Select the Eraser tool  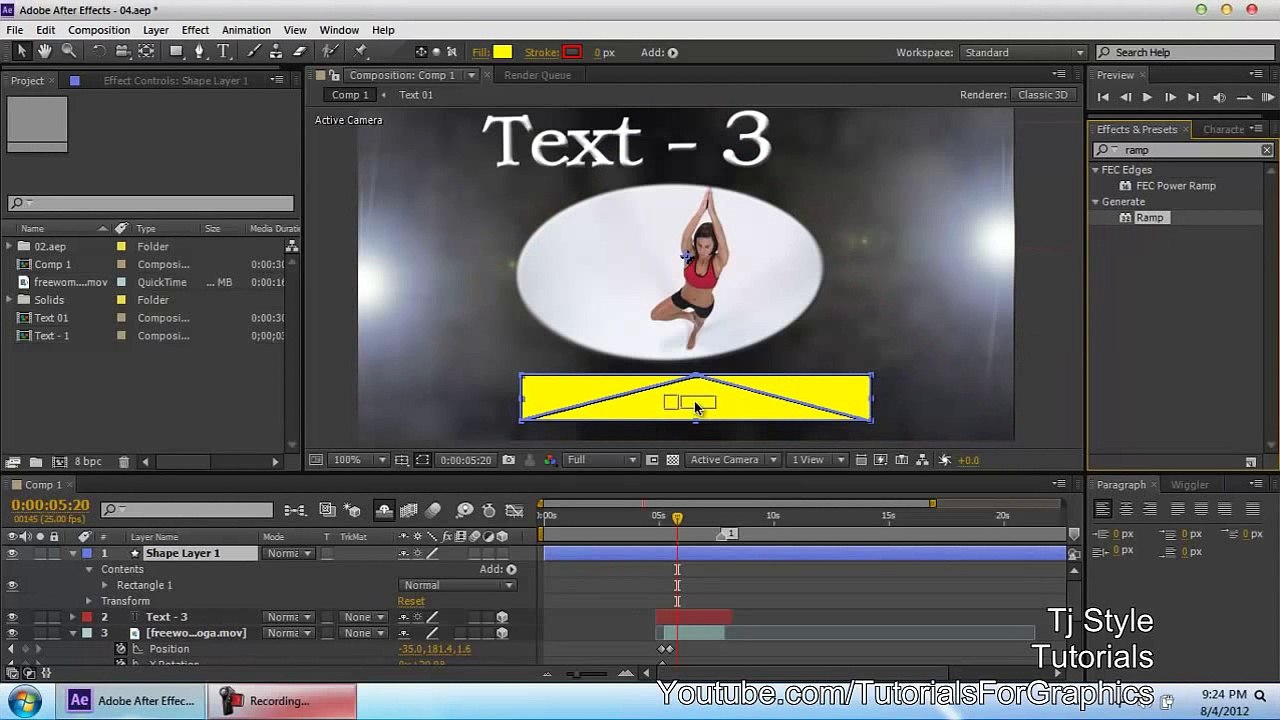pyautogui.click(x=299, y=52)
